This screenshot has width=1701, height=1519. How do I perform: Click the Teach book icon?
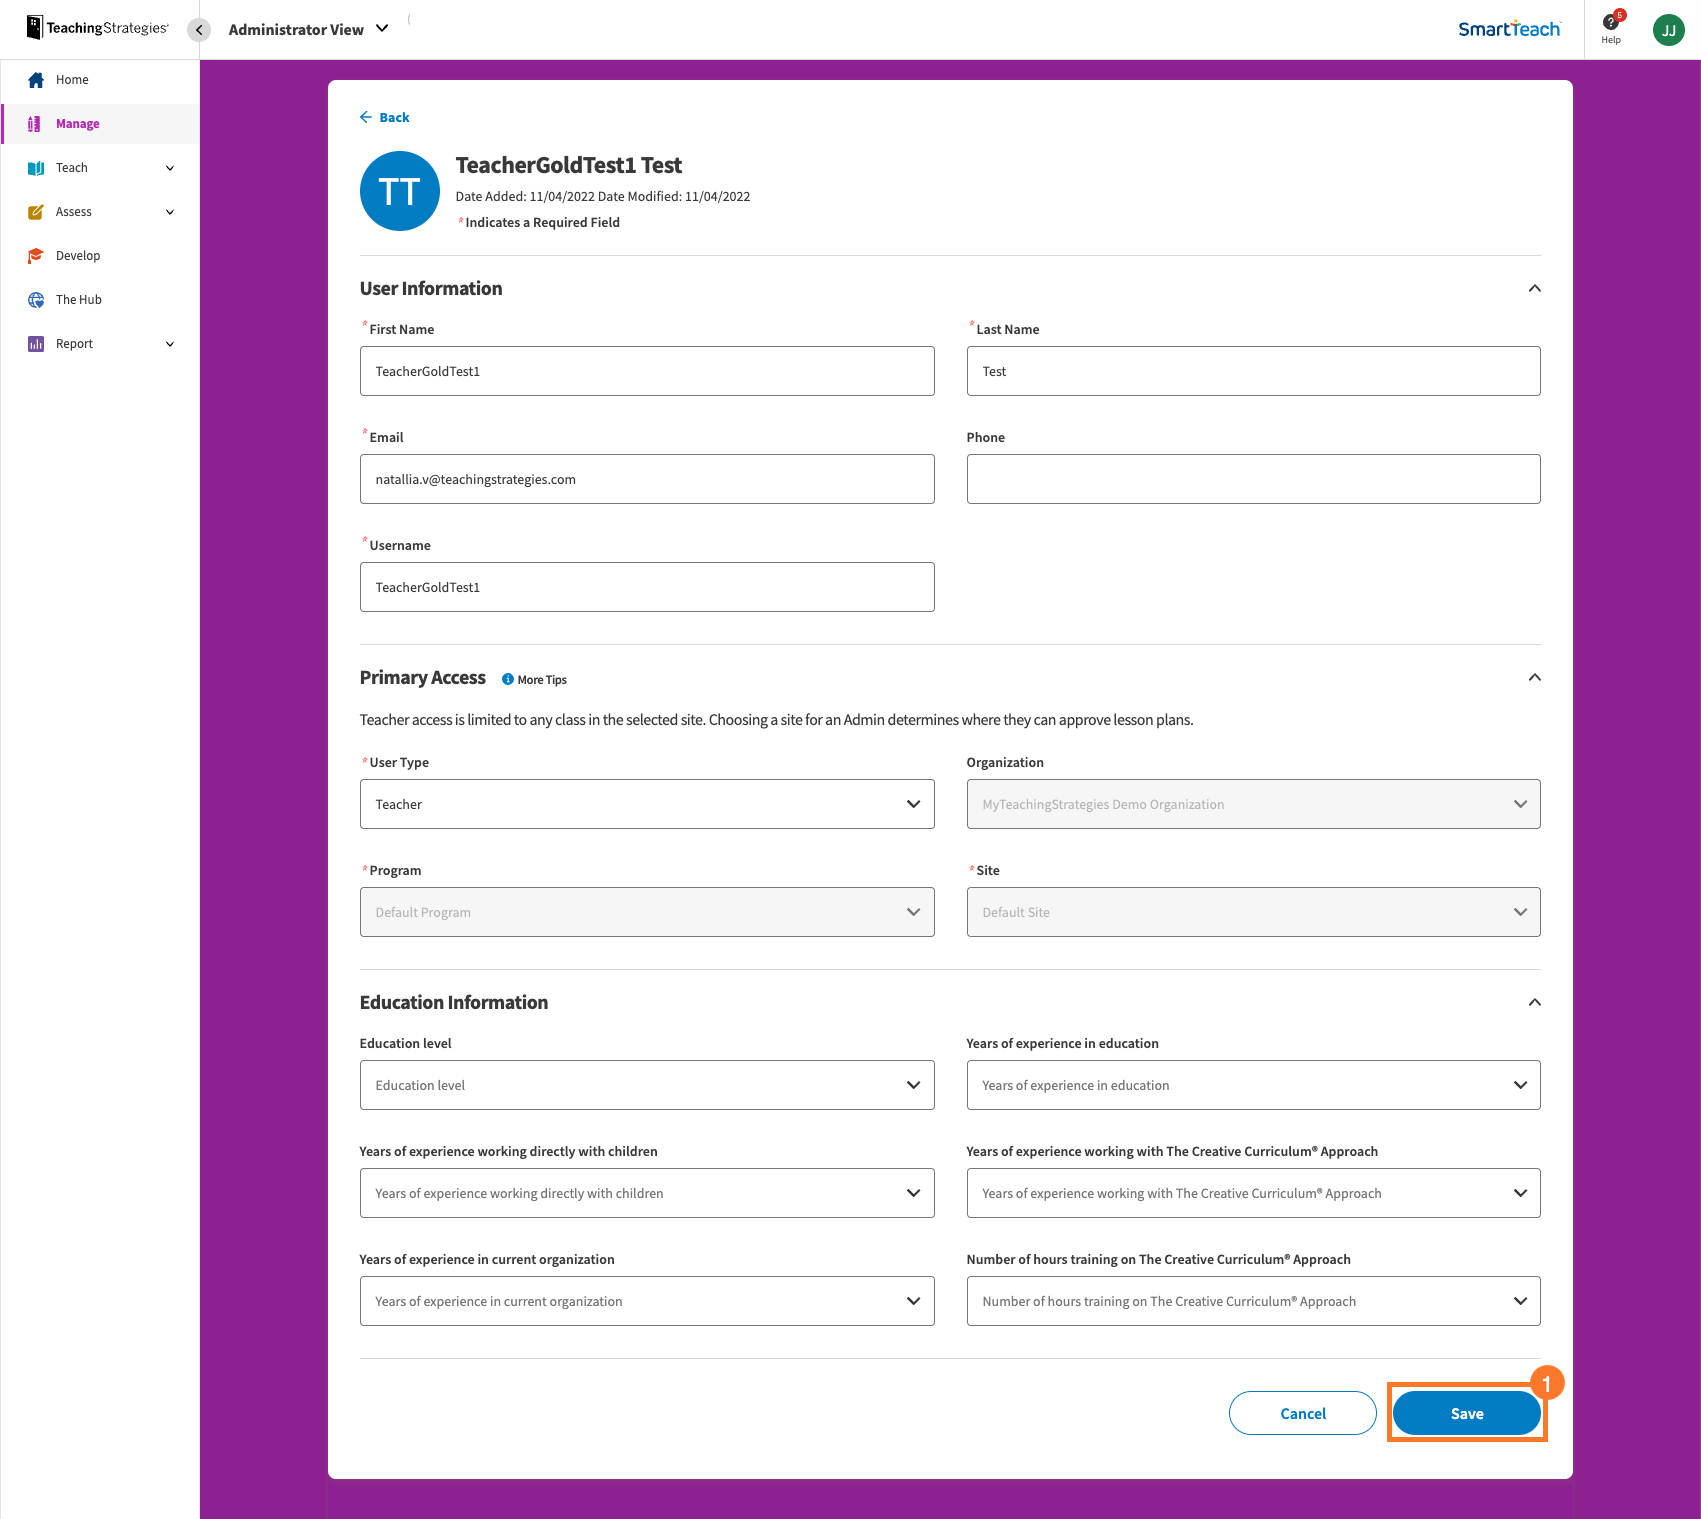tap(36, 167)
